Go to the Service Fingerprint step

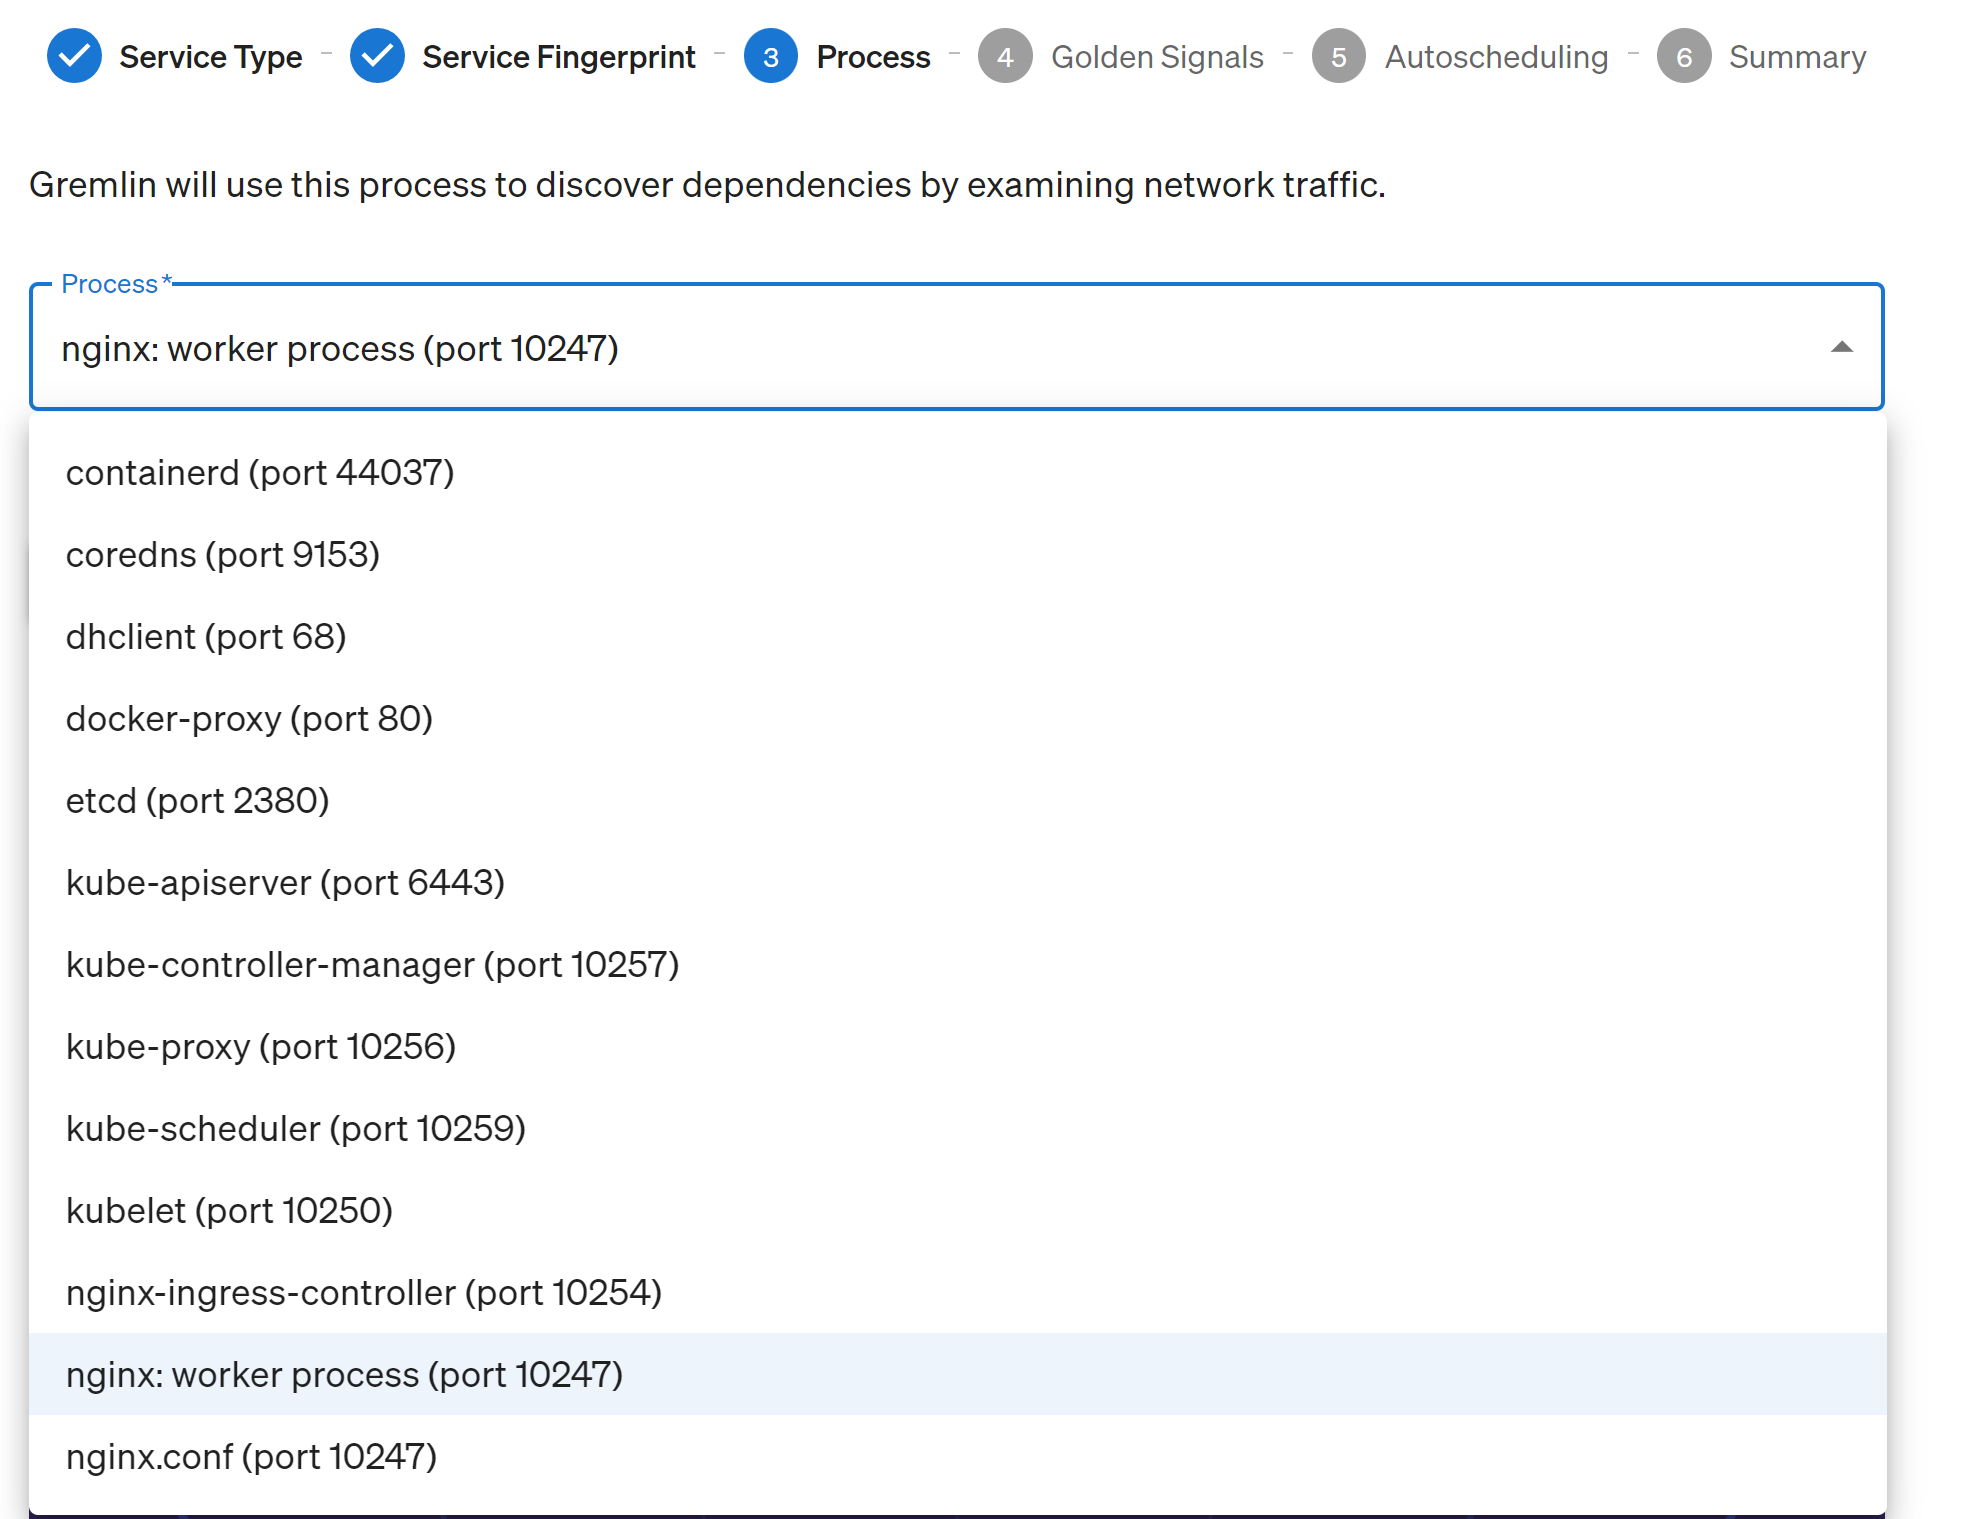558,57
